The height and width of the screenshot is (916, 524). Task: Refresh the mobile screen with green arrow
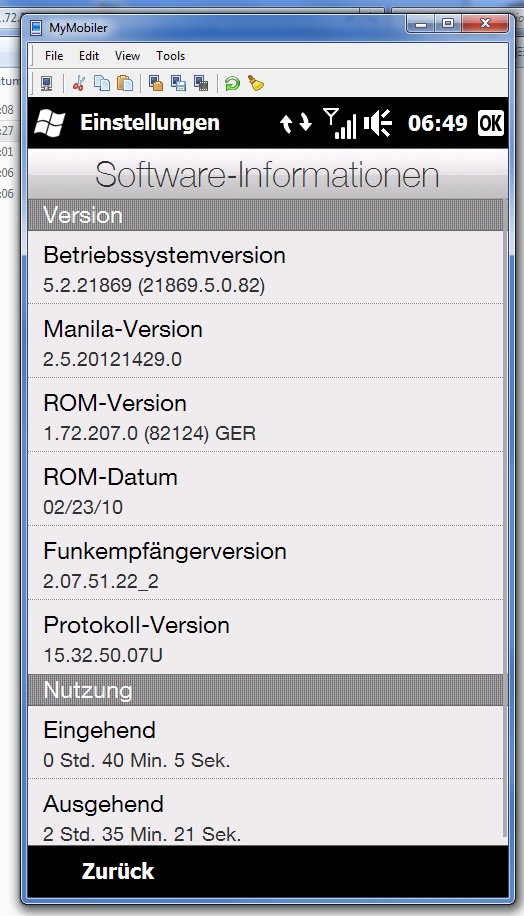coord(232,84)
